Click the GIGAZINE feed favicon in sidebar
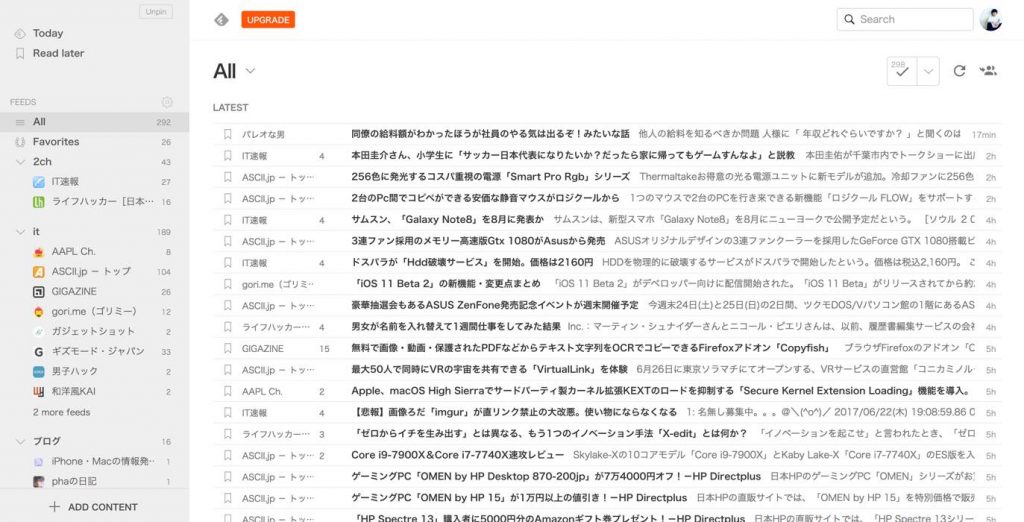The height and width of the screenshot is (522, 1024). pyautogui.click(x=39, y=292)
